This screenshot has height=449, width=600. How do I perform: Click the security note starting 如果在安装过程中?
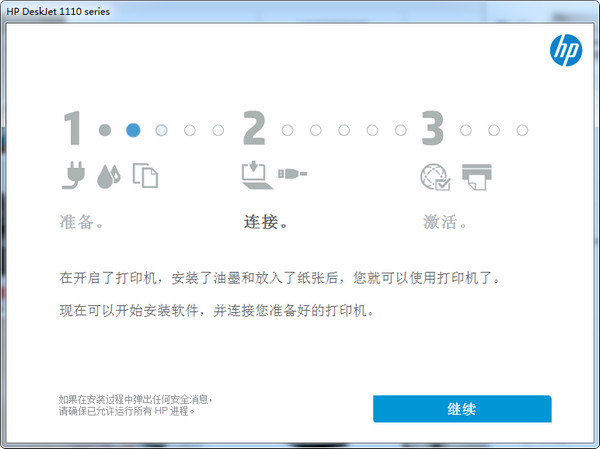[135, 399]
